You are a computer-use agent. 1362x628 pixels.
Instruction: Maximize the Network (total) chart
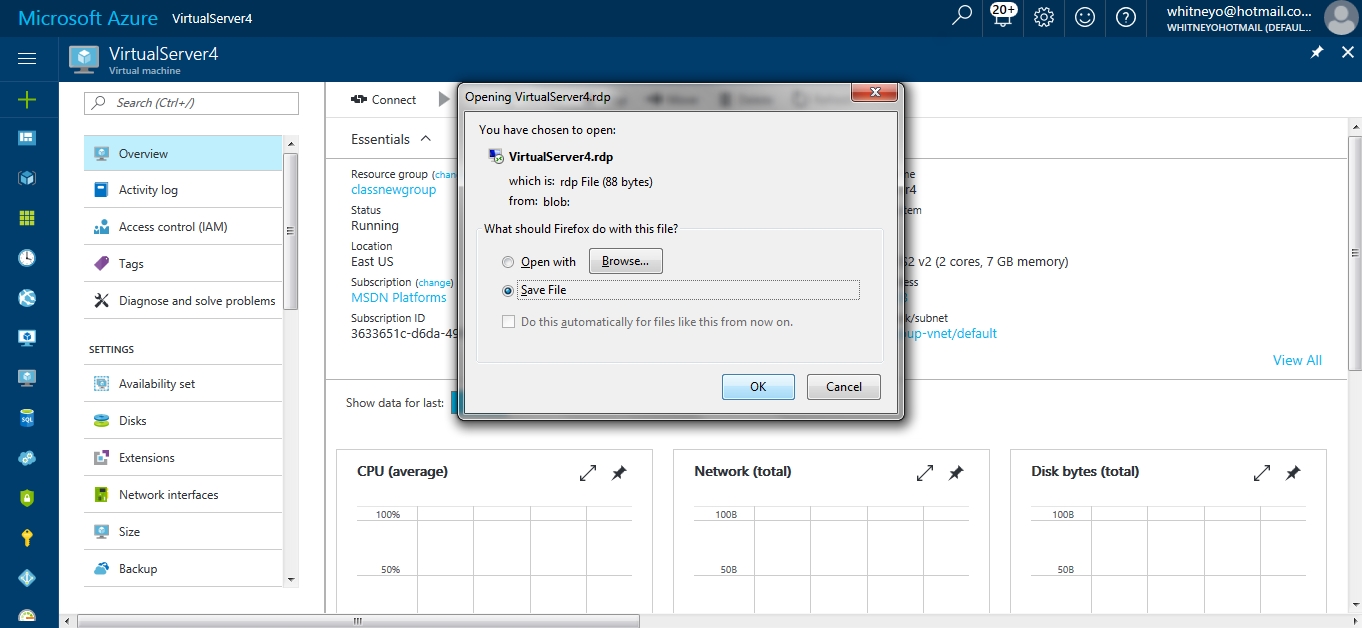click(x=925, y=473)
